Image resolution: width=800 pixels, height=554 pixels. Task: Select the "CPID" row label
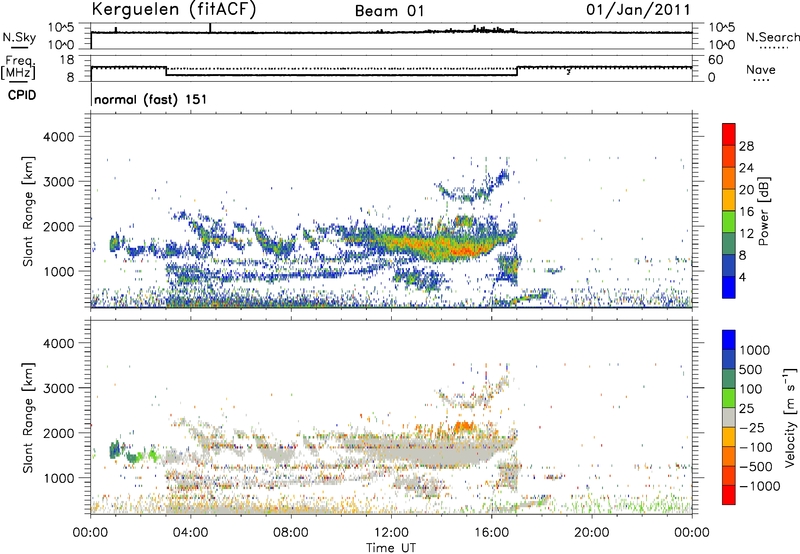pyautogui.click(x=22, y=95)
